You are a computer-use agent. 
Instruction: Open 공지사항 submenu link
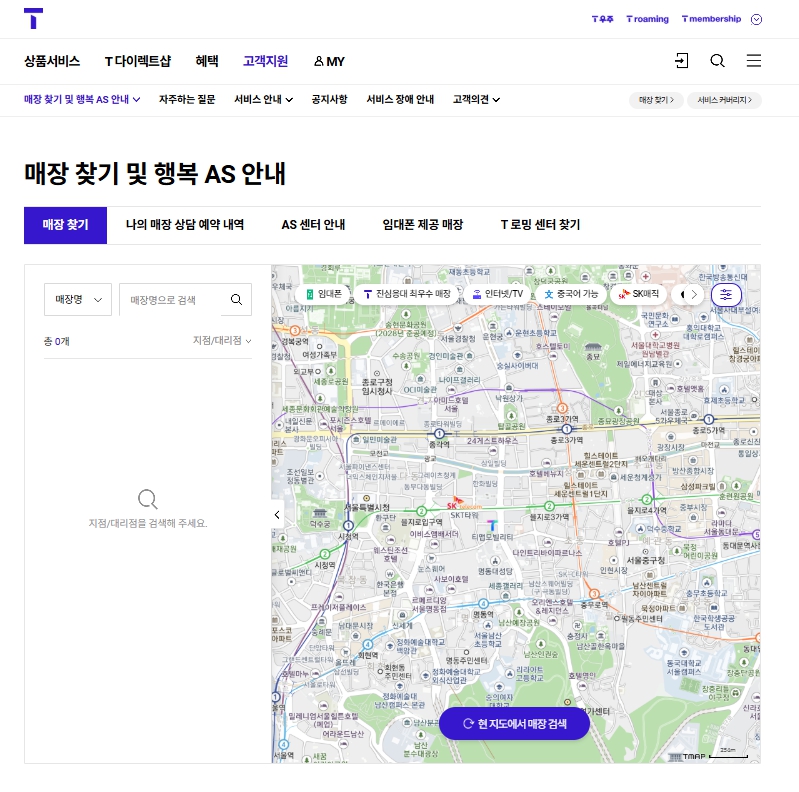pos(329,99)
